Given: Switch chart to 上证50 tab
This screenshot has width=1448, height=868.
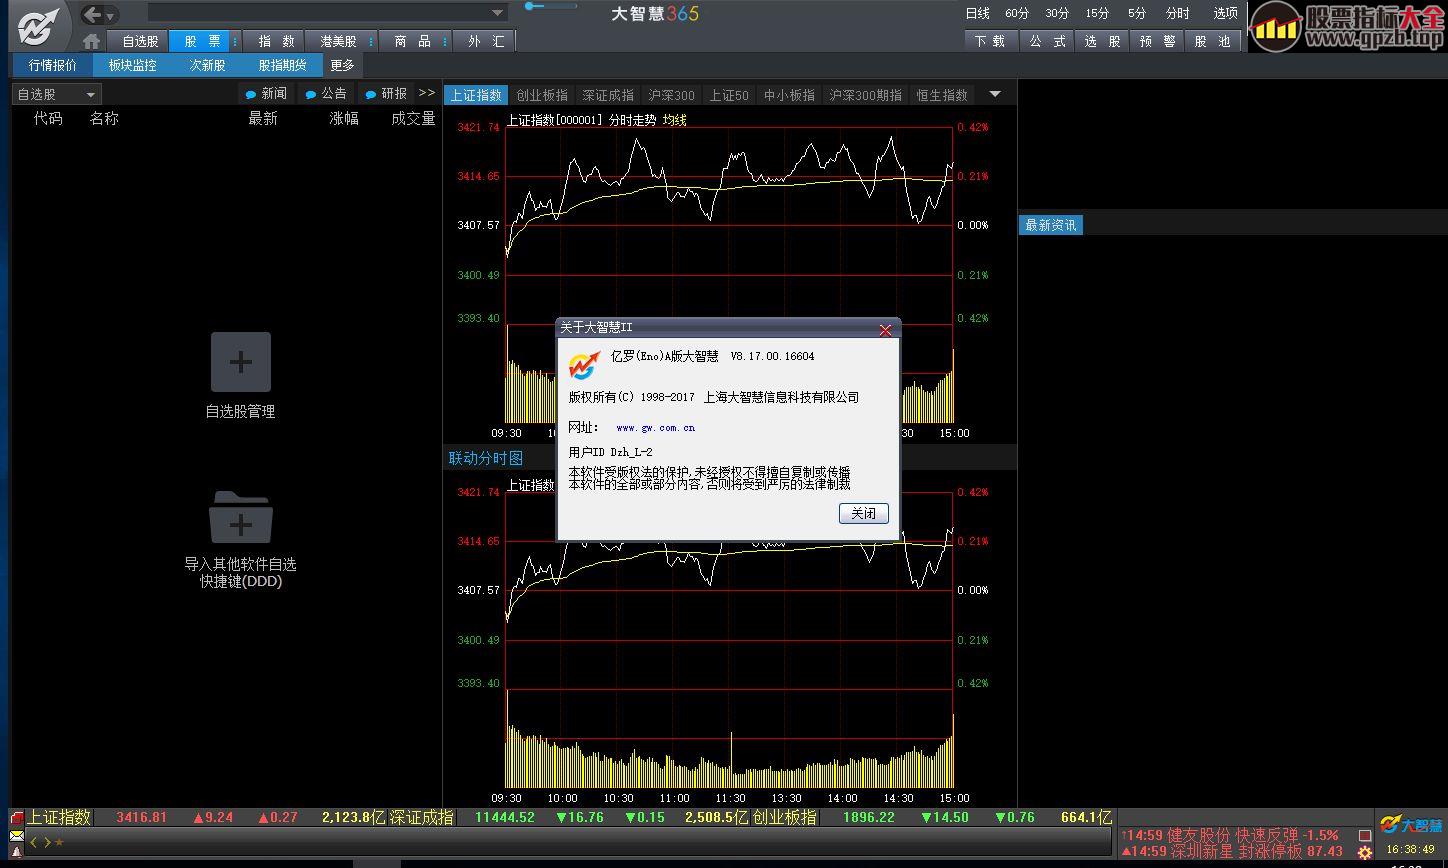Looking at the screenshot, I should click(729, 95).
